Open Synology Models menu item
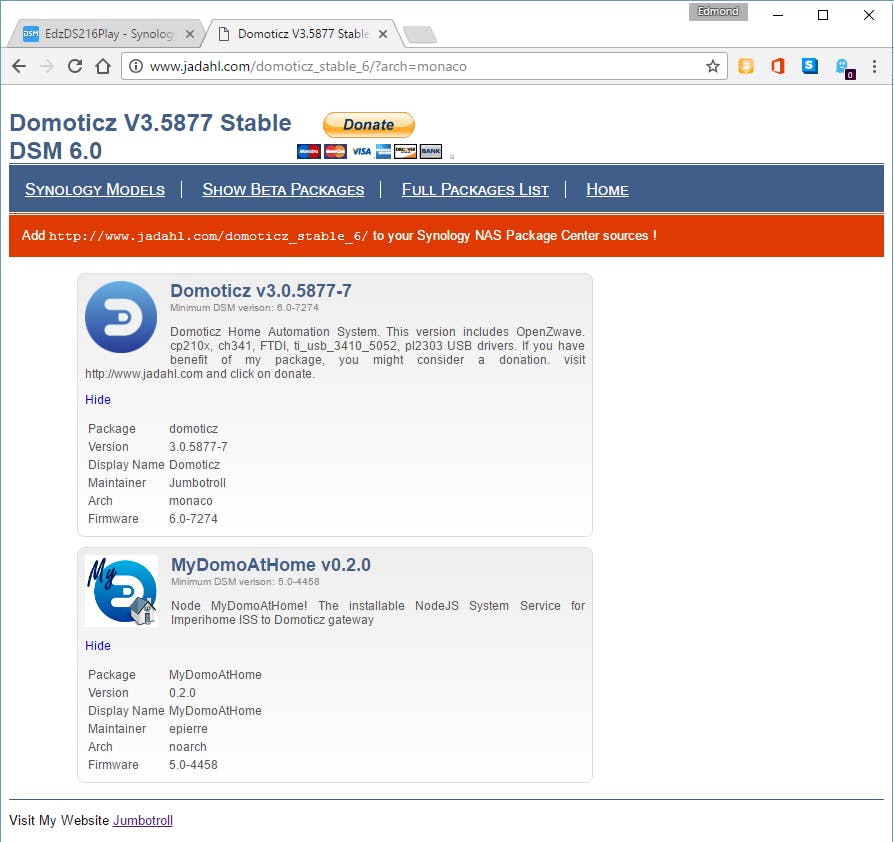The height and width of the screenshot is (842, 894). pos(95,190)
